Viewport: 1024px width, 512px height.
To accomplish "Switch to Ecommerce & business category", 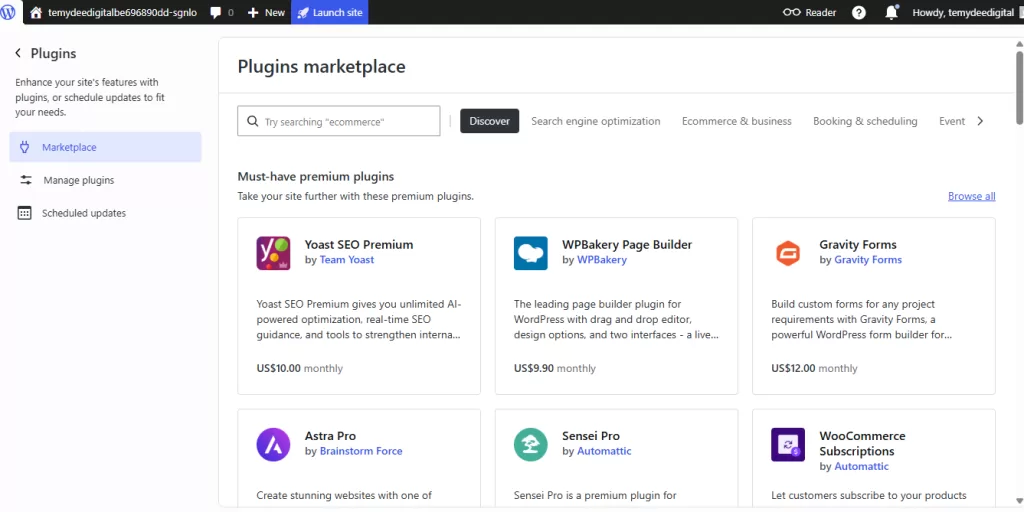I will pyautogui.click(x=737, y=121).
